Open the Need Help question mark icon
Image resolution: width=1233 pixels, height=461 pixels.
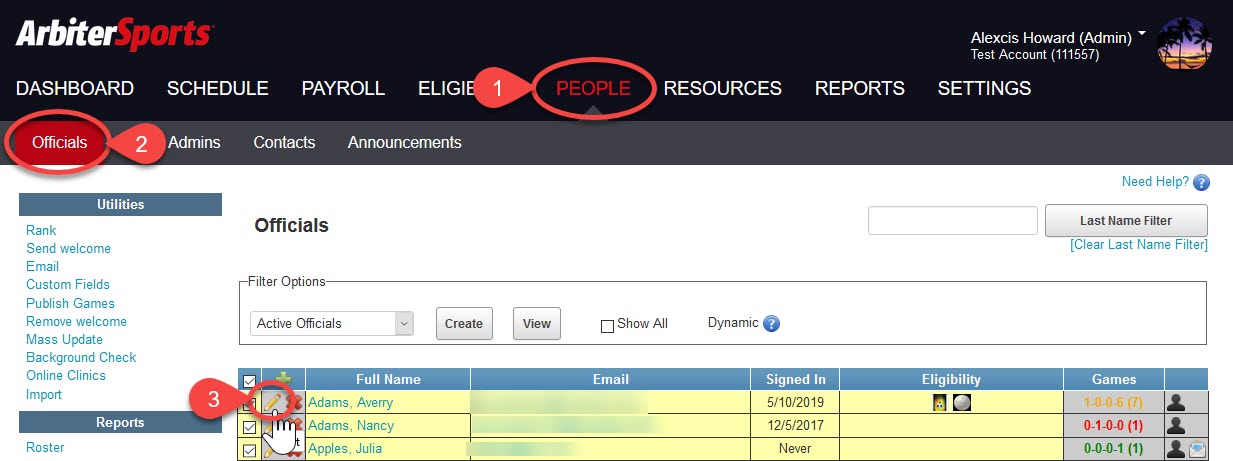(x=1201, y=182)
